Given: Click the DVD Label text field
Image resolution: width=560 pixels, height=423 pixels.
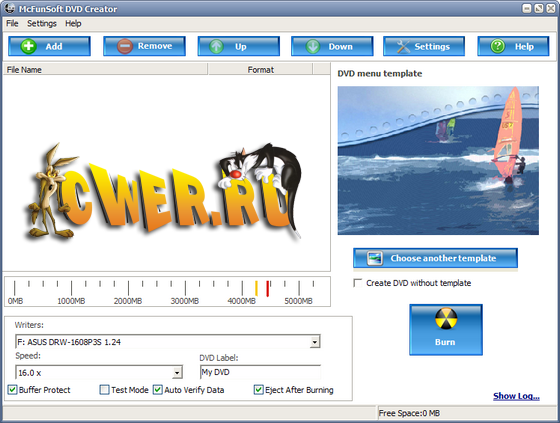Looking at the screenshot, I should click(x=260, y=372).
